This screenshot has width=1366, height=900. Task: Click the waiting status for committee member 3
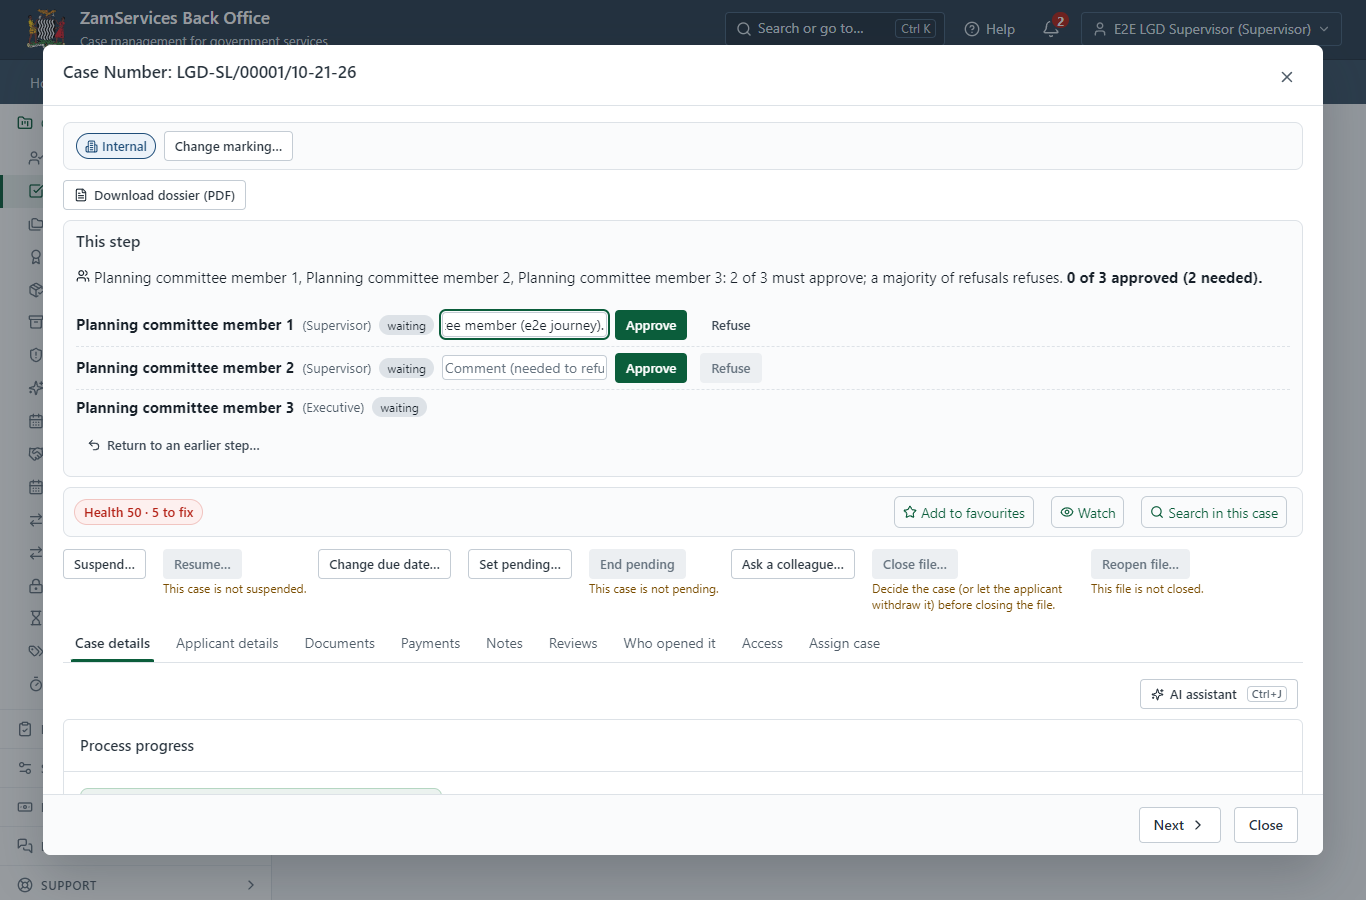[x=399, y=407]
